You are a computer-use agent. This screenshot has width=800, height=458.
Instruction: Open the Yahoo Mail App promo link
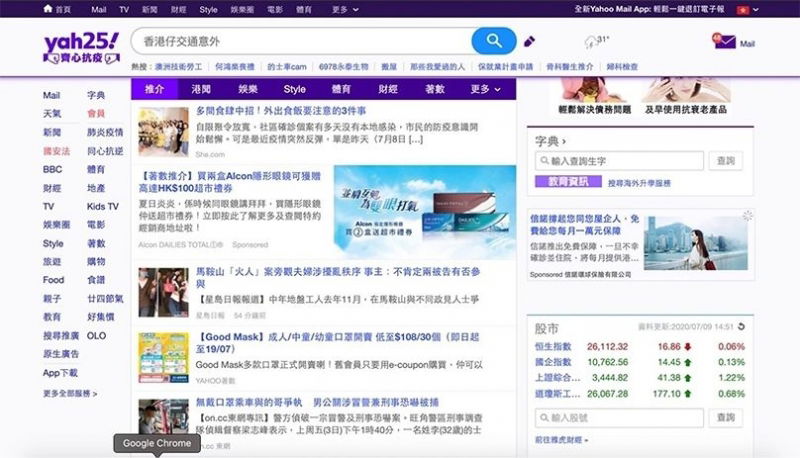pyautogui.click(x=649, y=9)
